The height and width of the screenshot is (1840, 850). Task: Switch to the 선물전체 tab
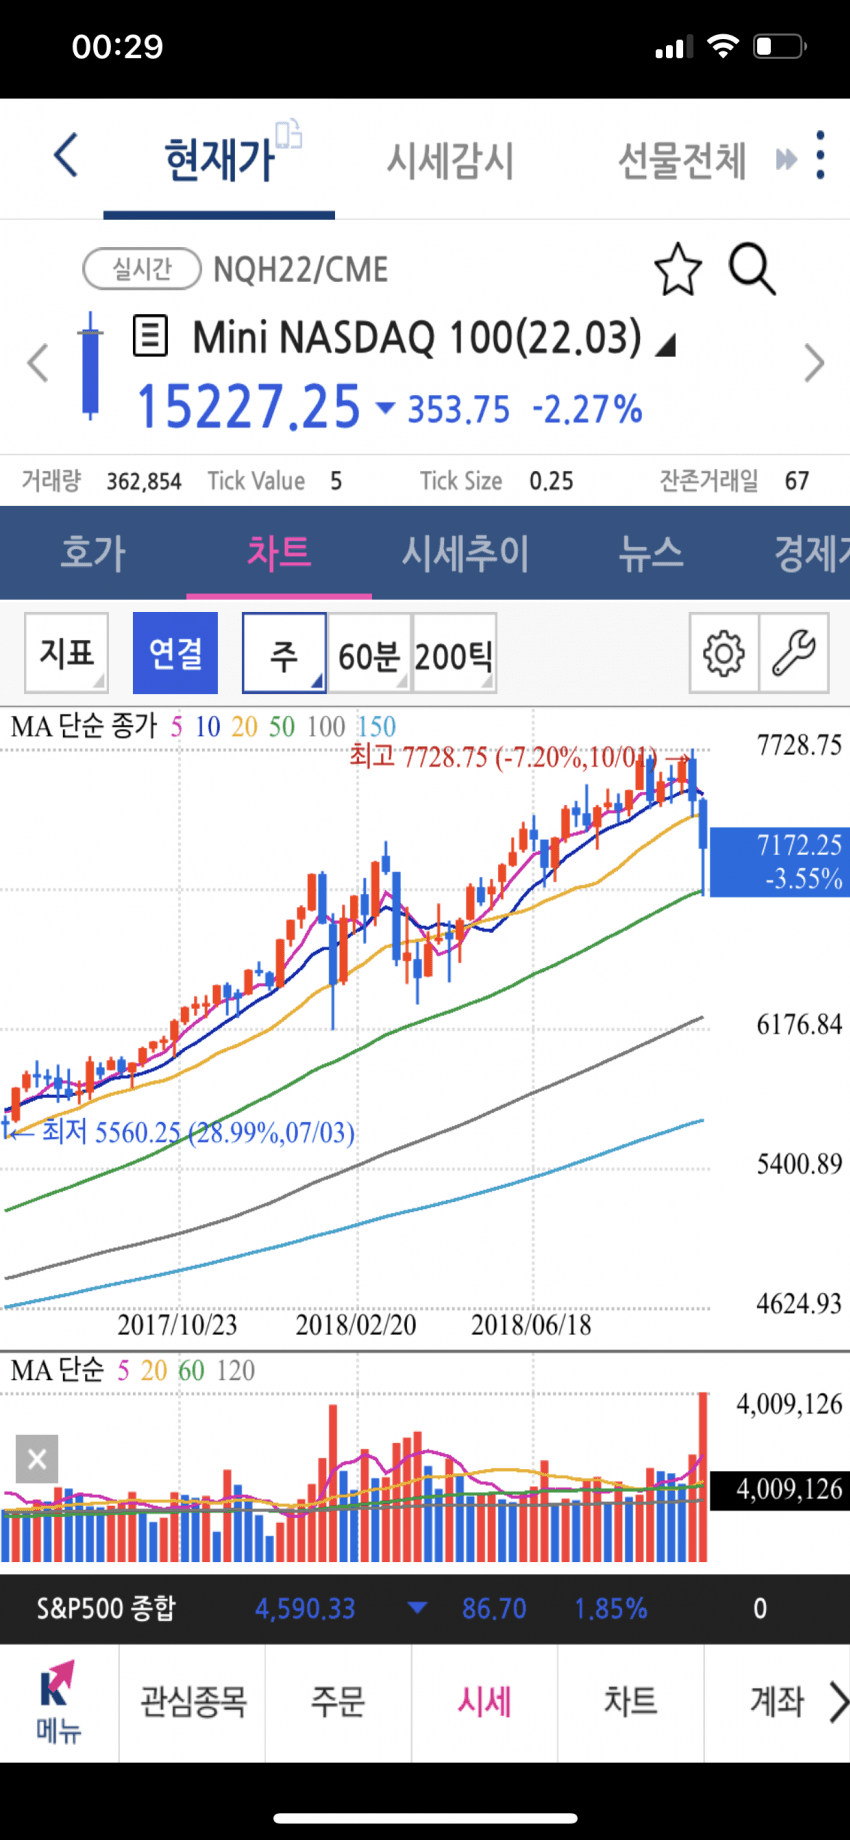[682, 160]
